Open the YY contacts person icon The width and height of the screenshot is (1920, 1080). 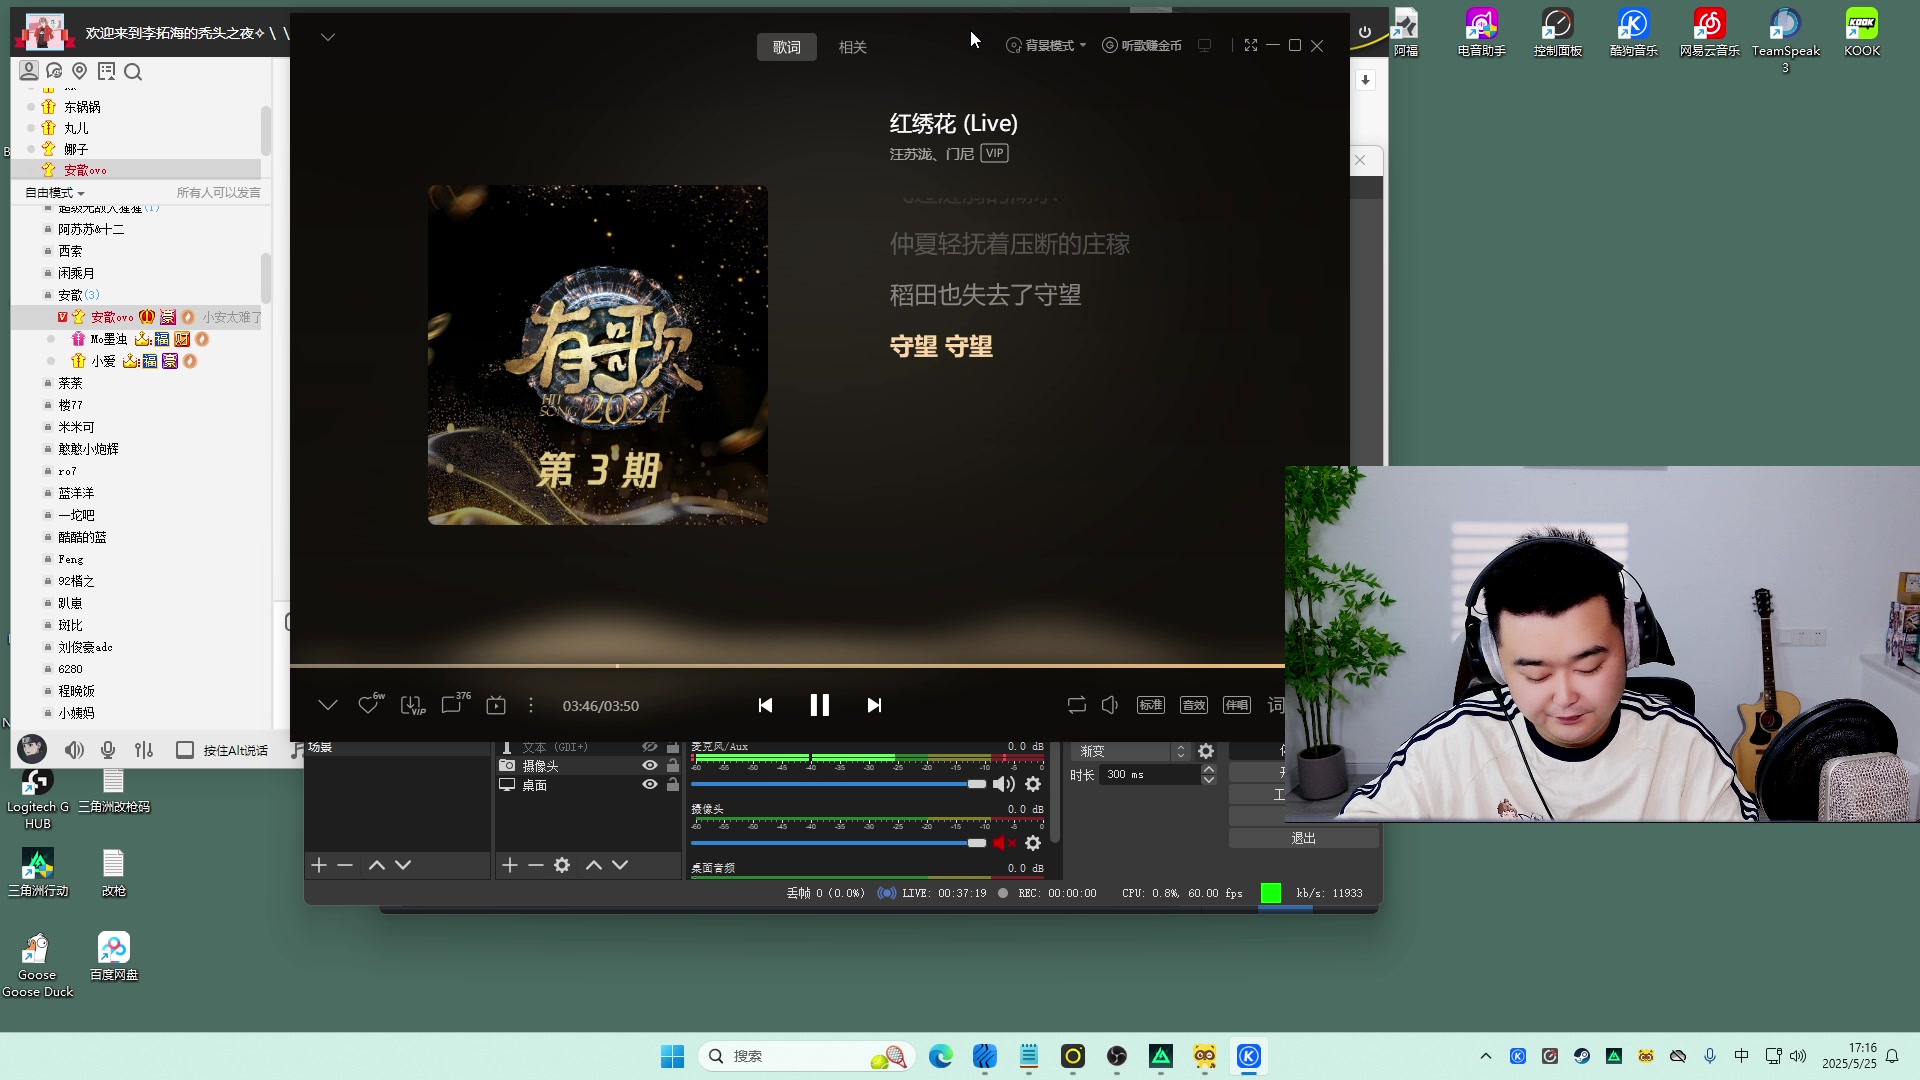[29, 71]
